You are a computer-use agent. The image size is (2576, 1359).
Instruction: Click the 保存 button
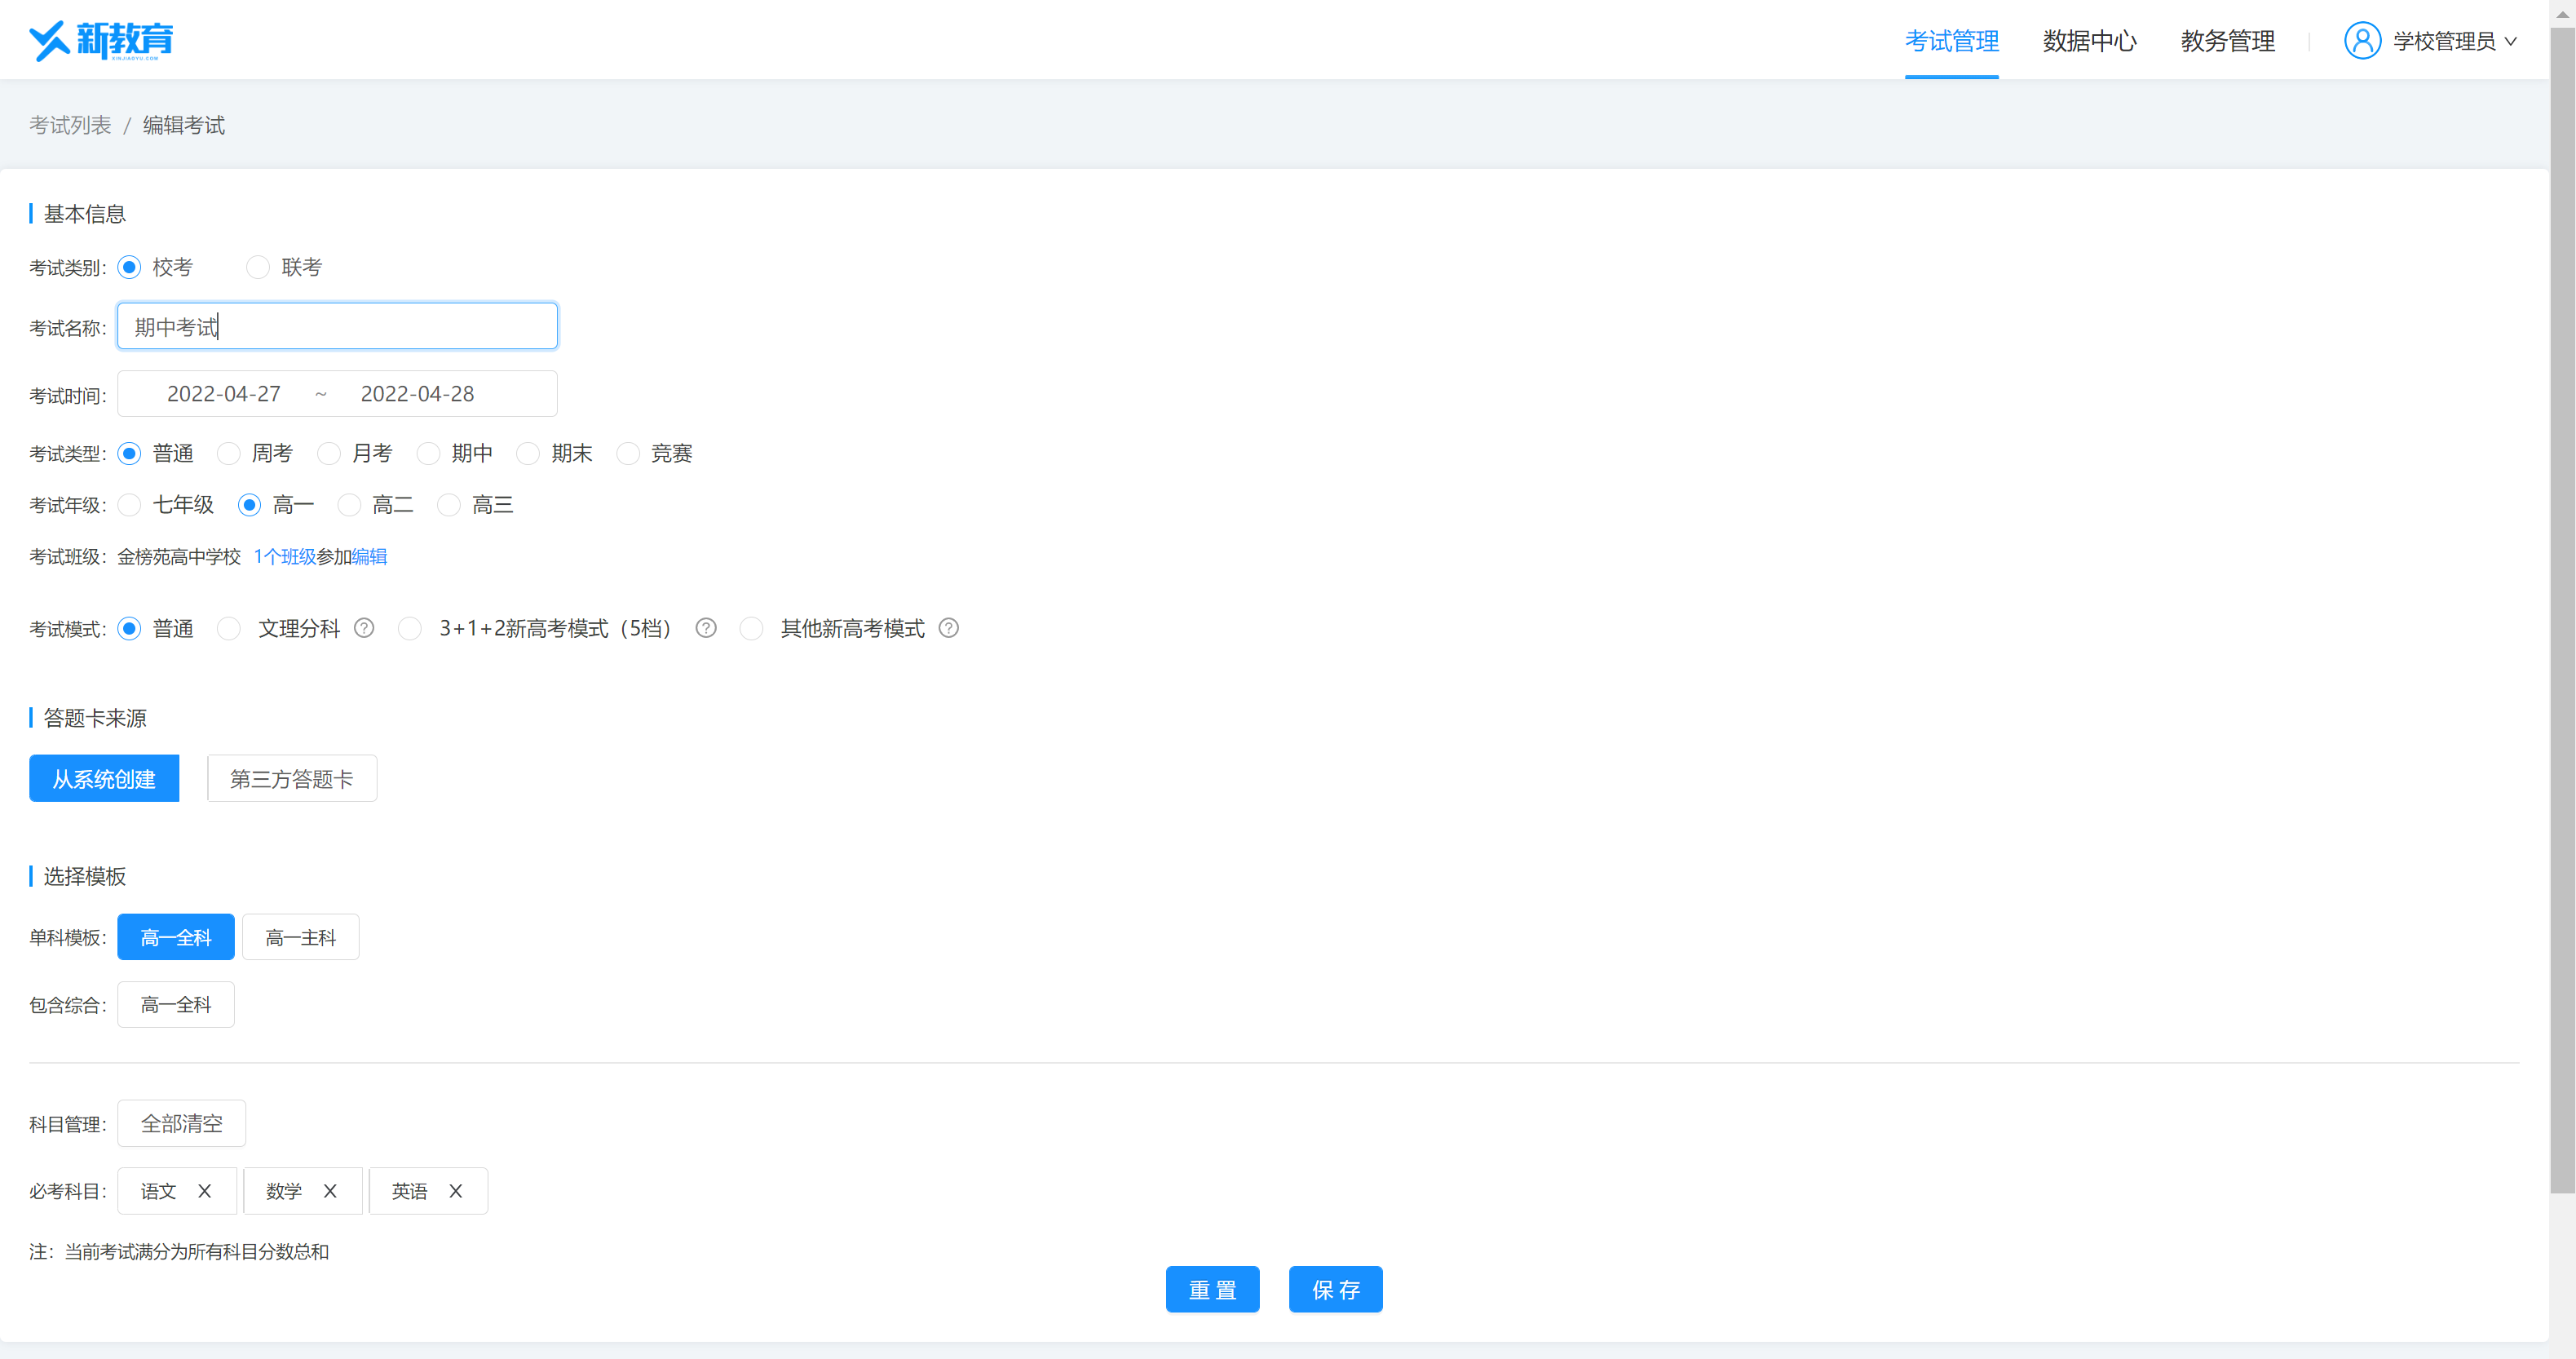click(1335, 1290)
